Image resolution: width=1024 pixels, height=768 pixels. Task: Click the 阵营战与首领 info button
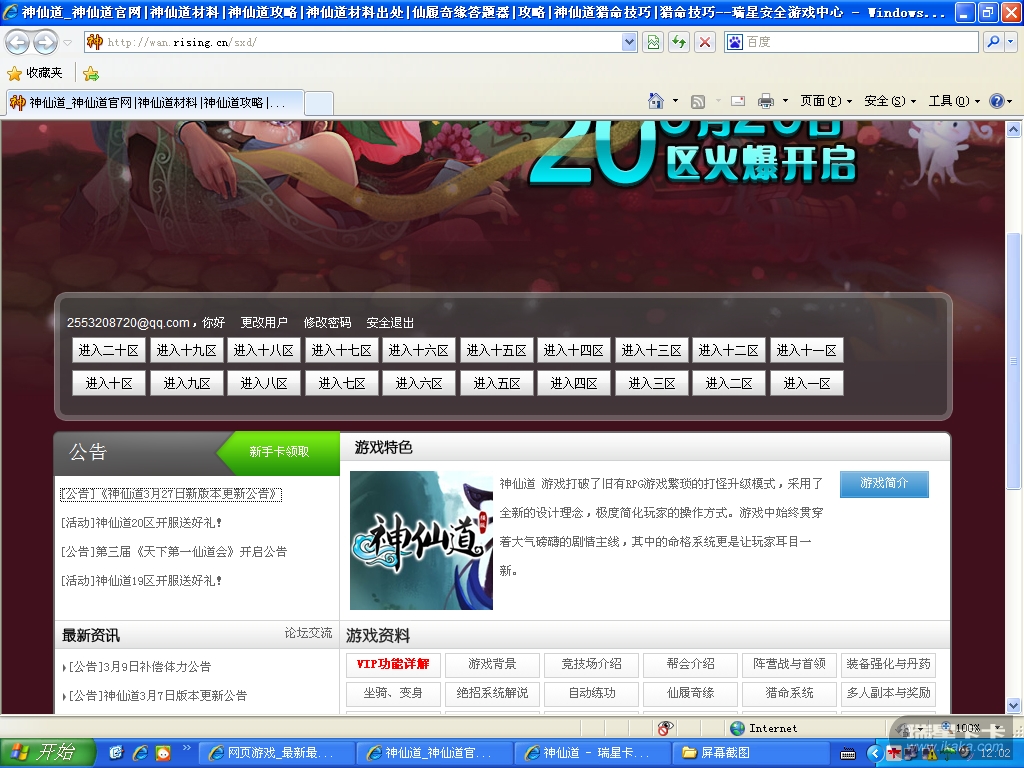tap(790, 665)
